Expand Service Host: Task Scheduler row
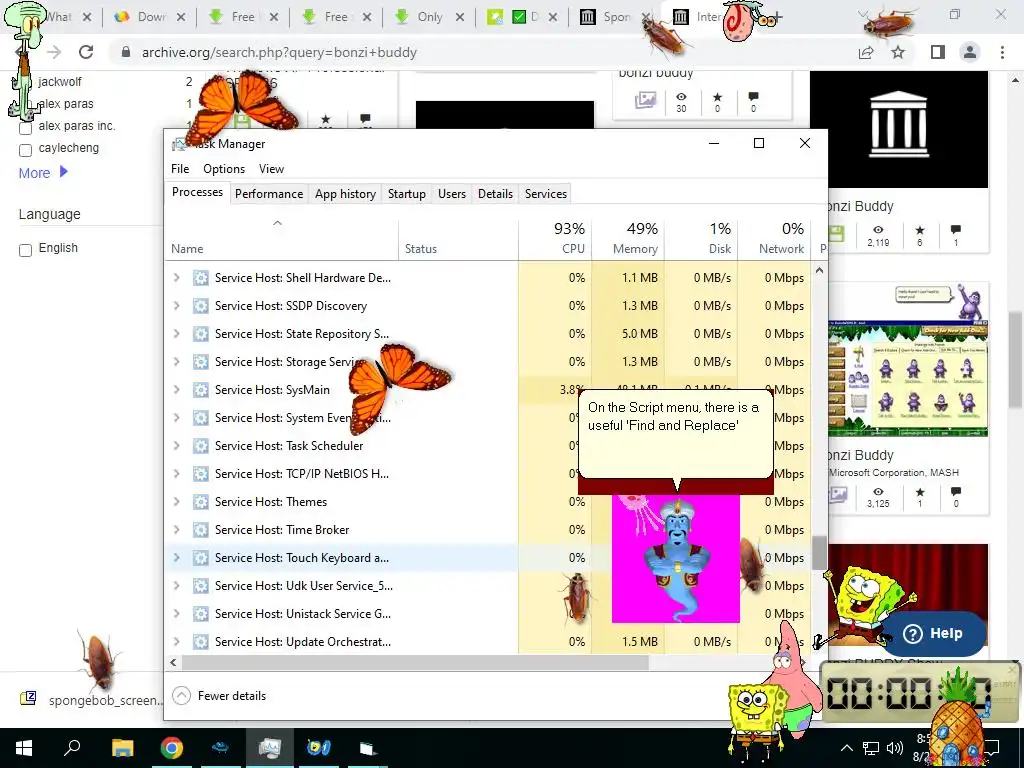The width and height of the screenshot is (1024, 768). click(x=176, y=445)
